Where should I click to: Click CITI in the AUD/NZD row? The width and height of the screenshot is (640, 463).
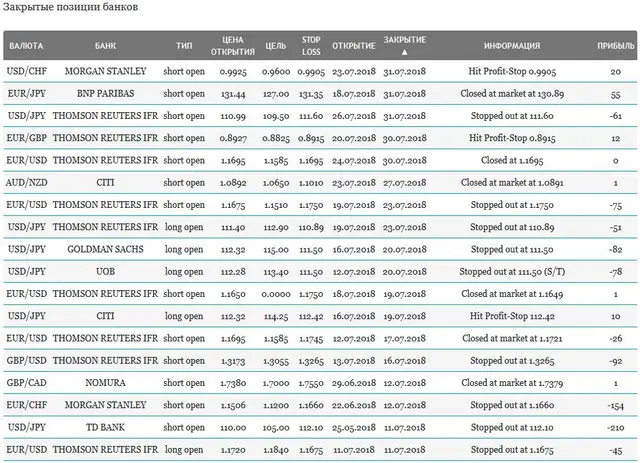point(105,183)
